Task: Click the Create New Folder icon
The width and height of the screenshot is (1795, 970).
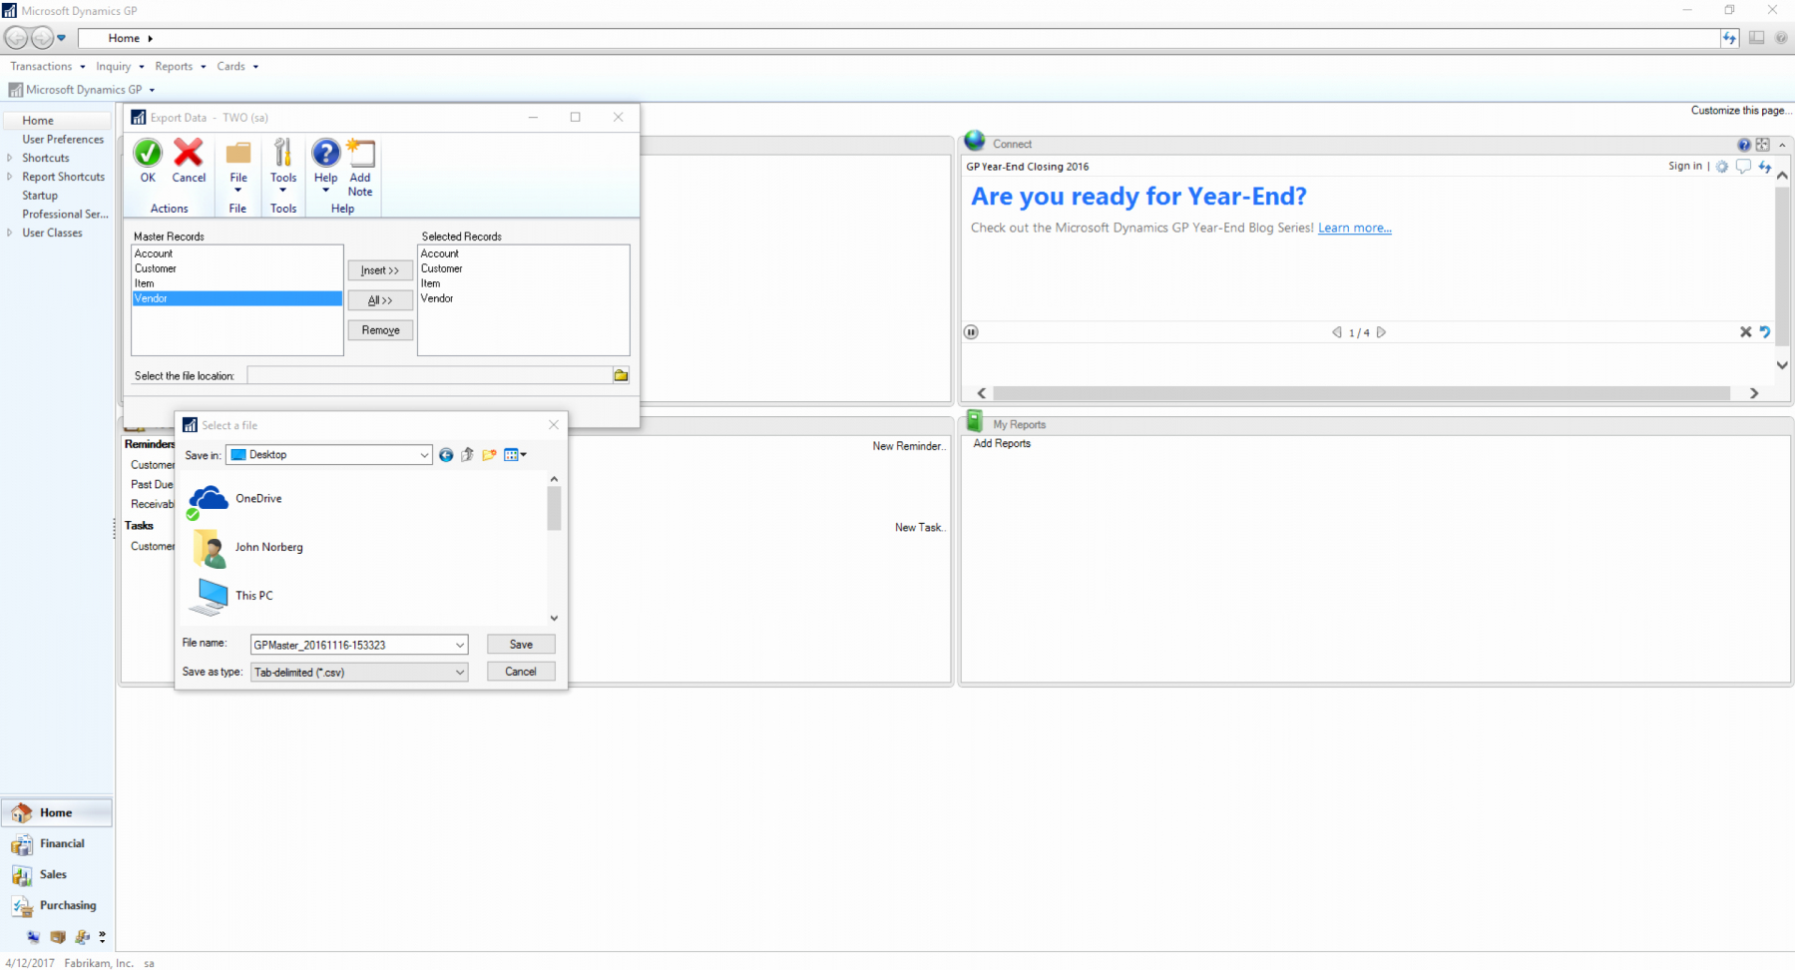Action: click(x=489, y=454)
